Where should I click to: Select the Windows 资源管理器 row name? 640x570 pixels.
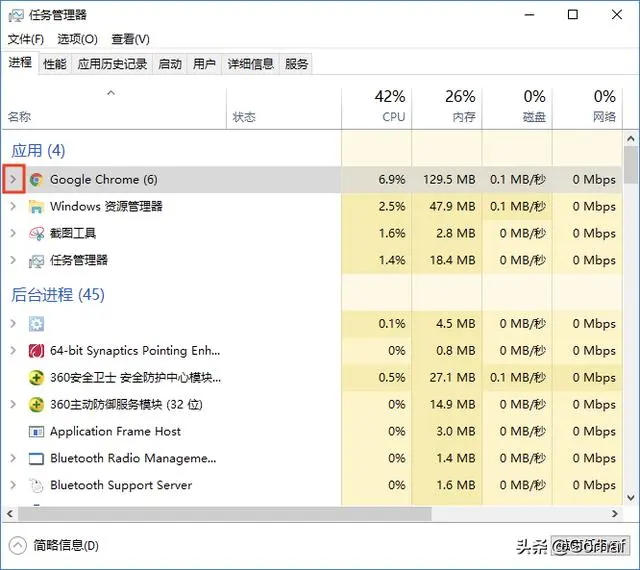coord(106,207)
